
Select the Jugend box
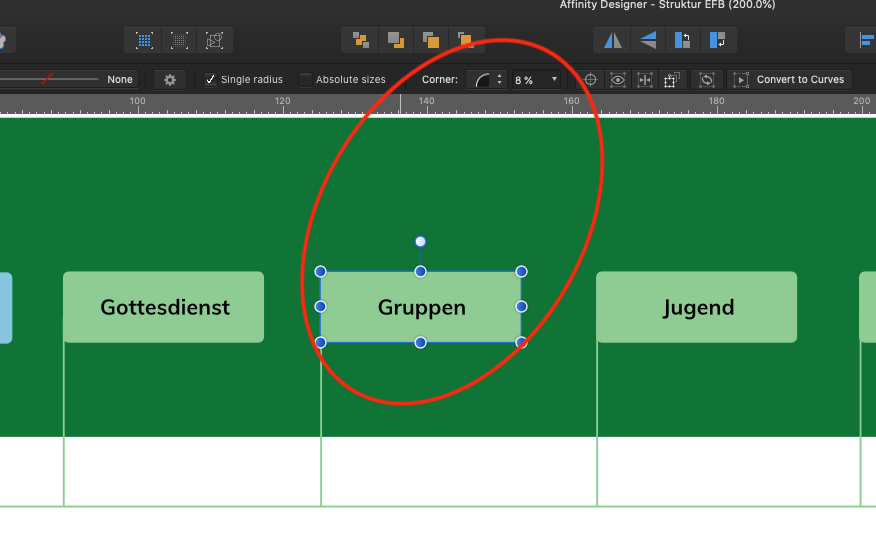(697, 307)
